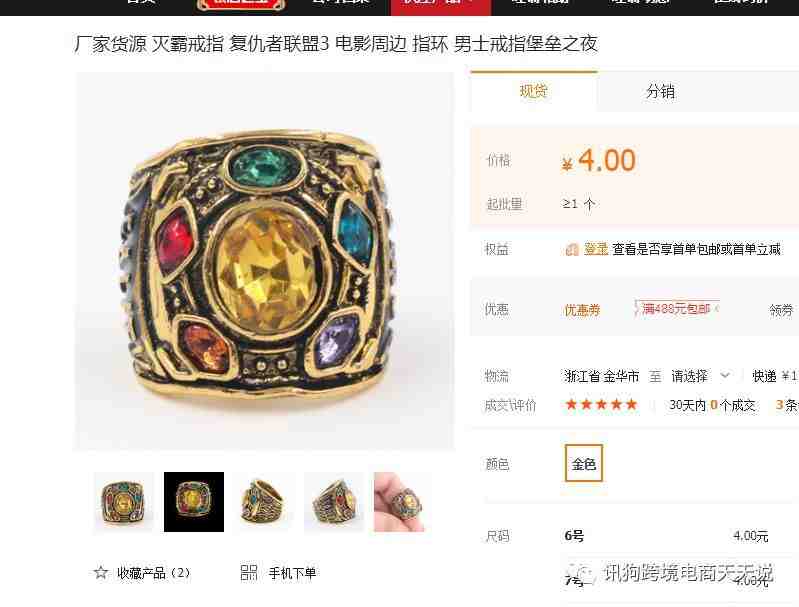Expand the 满488元包邮 coupon tag
The width and height of the screenshot is (799, 607).
coord(677,308)
